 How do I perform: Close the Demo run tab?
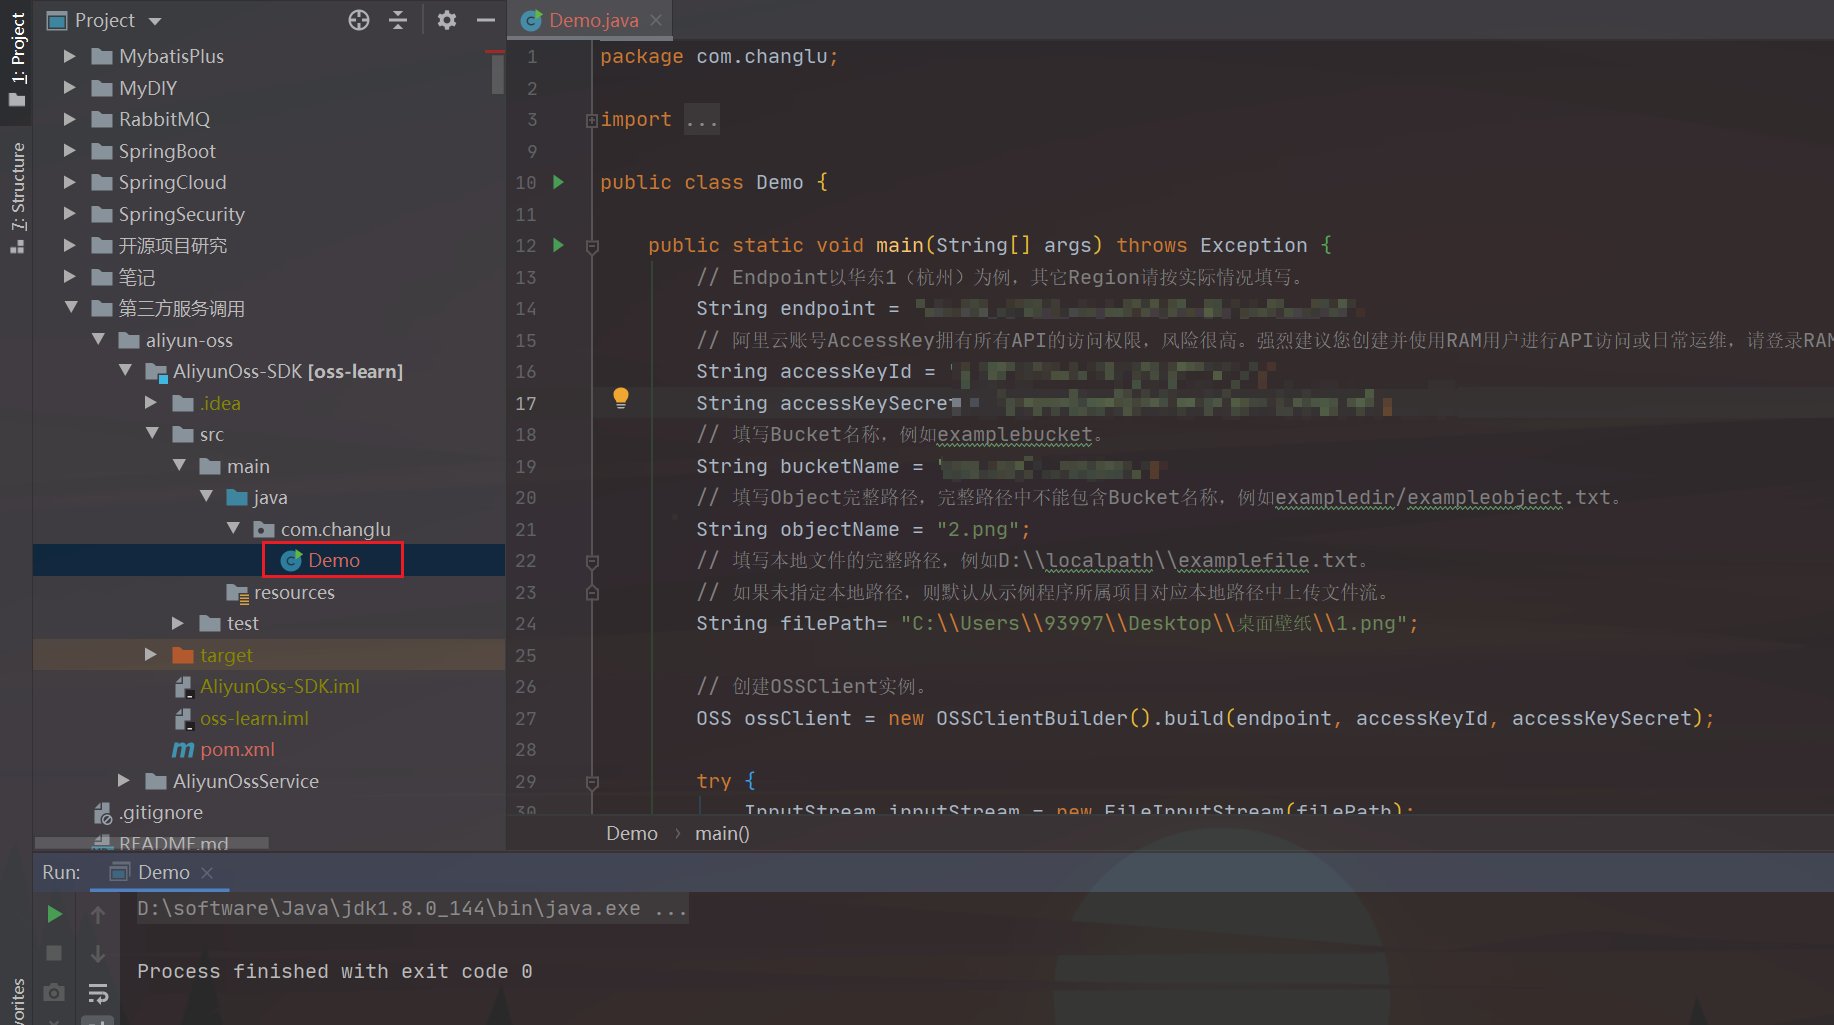[x=207, y=873]
